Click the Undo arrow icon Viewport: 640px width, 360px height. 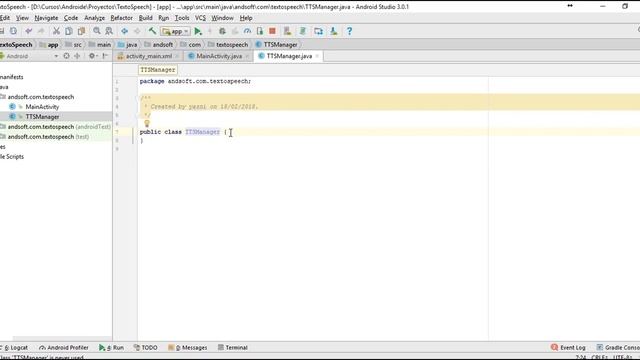(x=29, y=31)
